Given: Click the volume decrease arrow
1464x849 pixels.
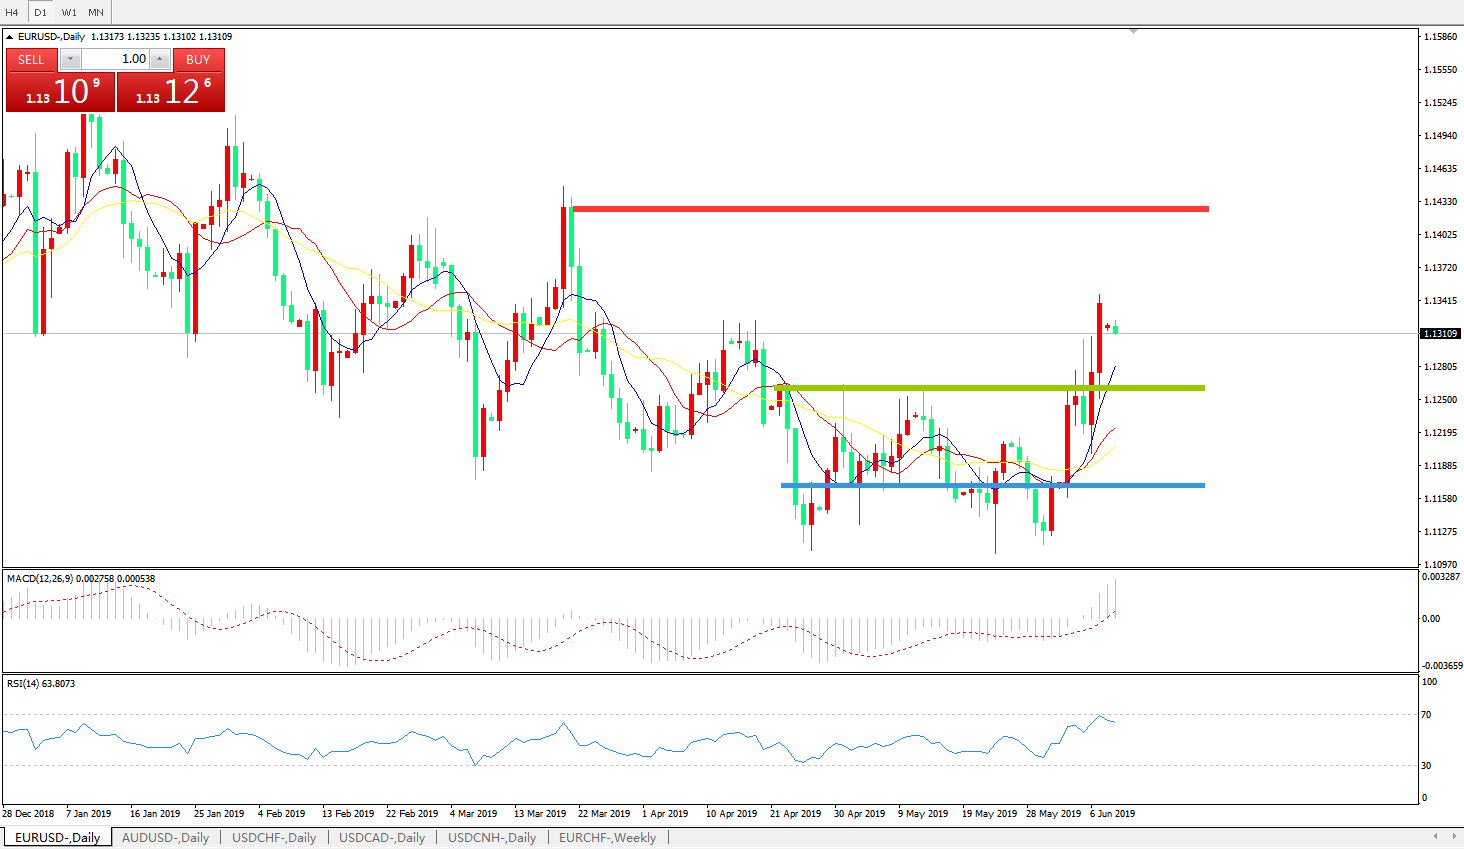Looking at the screenshot, I should [70, 60].
